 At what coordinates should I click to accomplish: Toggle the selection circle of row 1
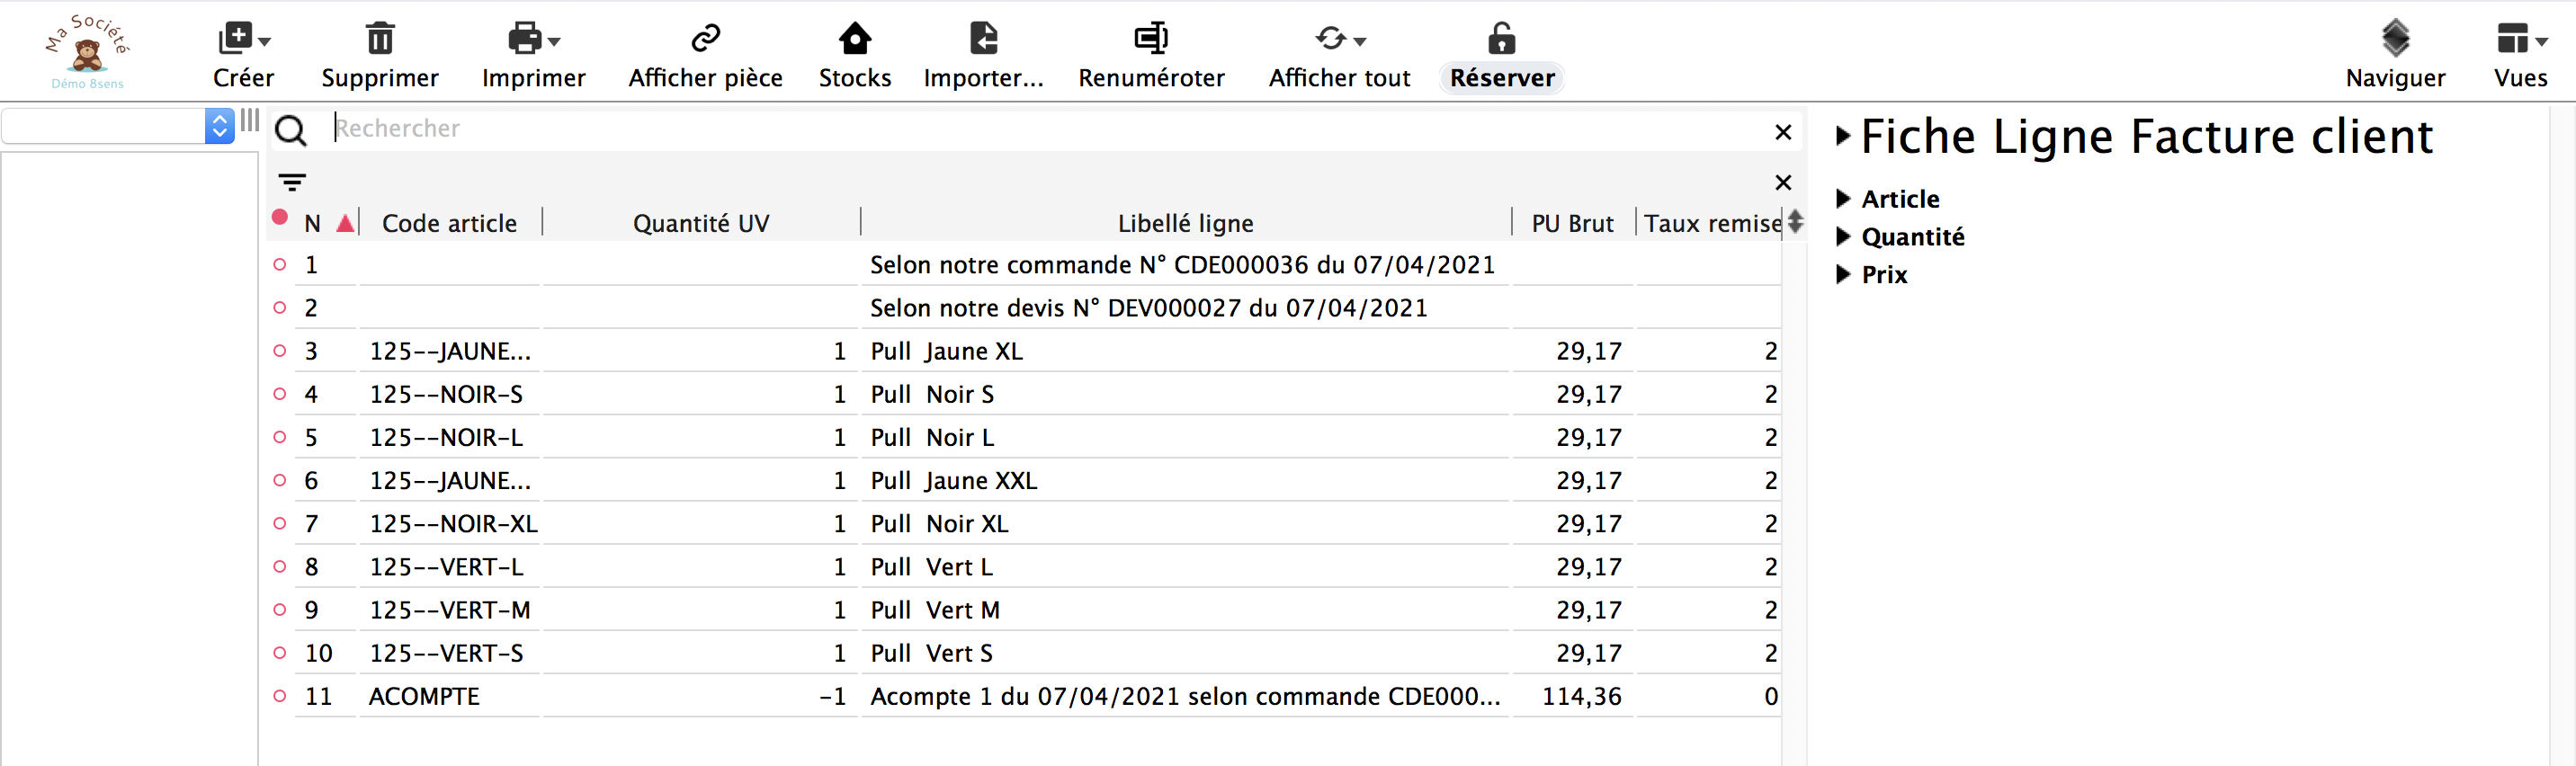[280, 264]
